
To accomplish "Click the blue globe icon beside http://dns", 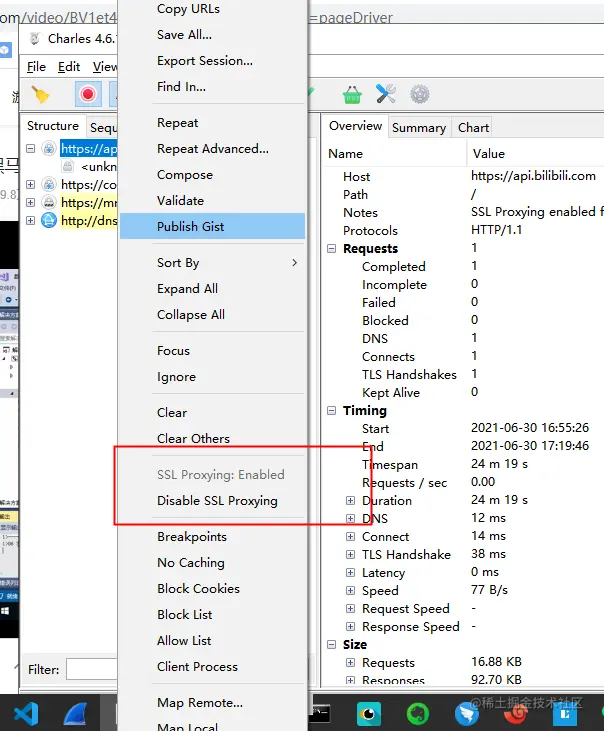I will (49, 220).
